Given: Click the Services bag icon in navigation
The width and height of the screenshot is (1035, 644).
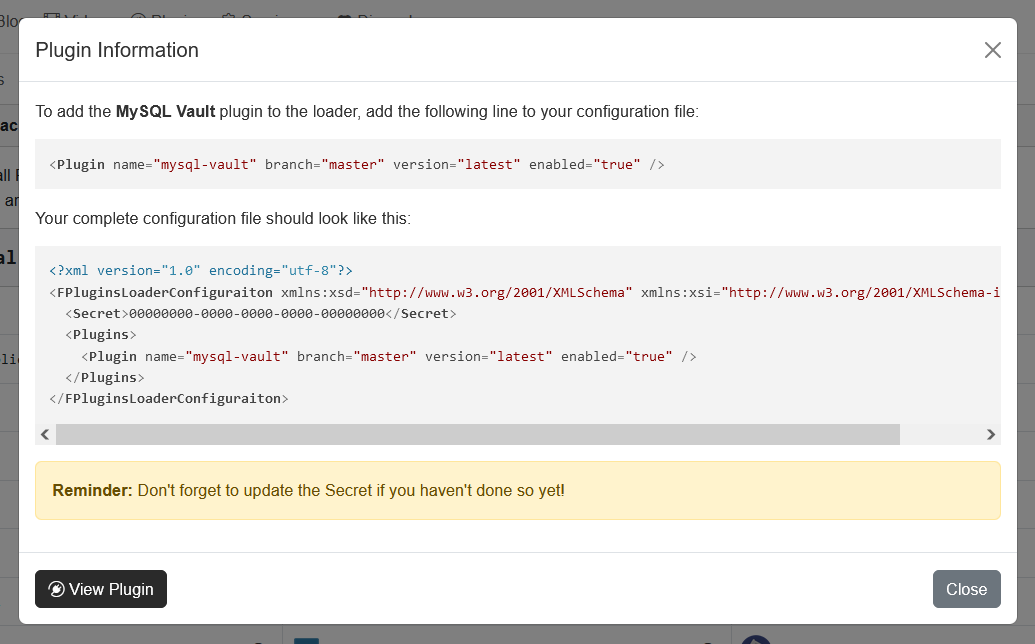Looking at the screenshot, I should click(x=228, y=17).
